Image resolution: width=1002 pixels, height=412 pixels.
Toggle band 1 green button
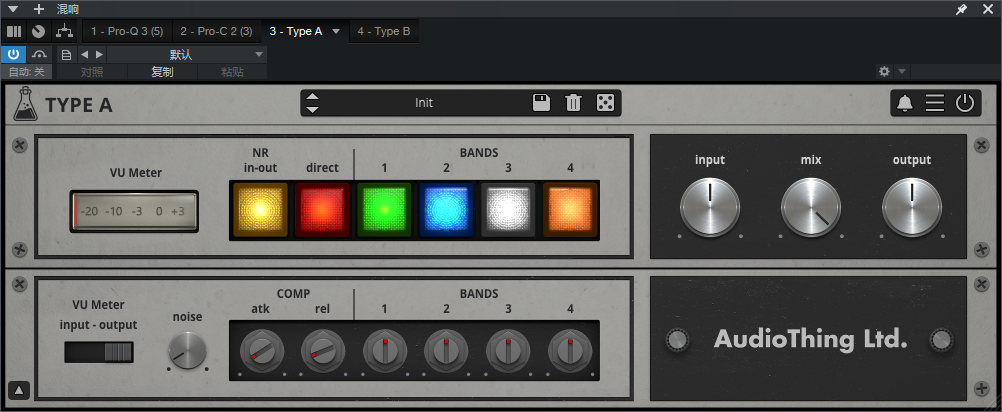(384, 210)
